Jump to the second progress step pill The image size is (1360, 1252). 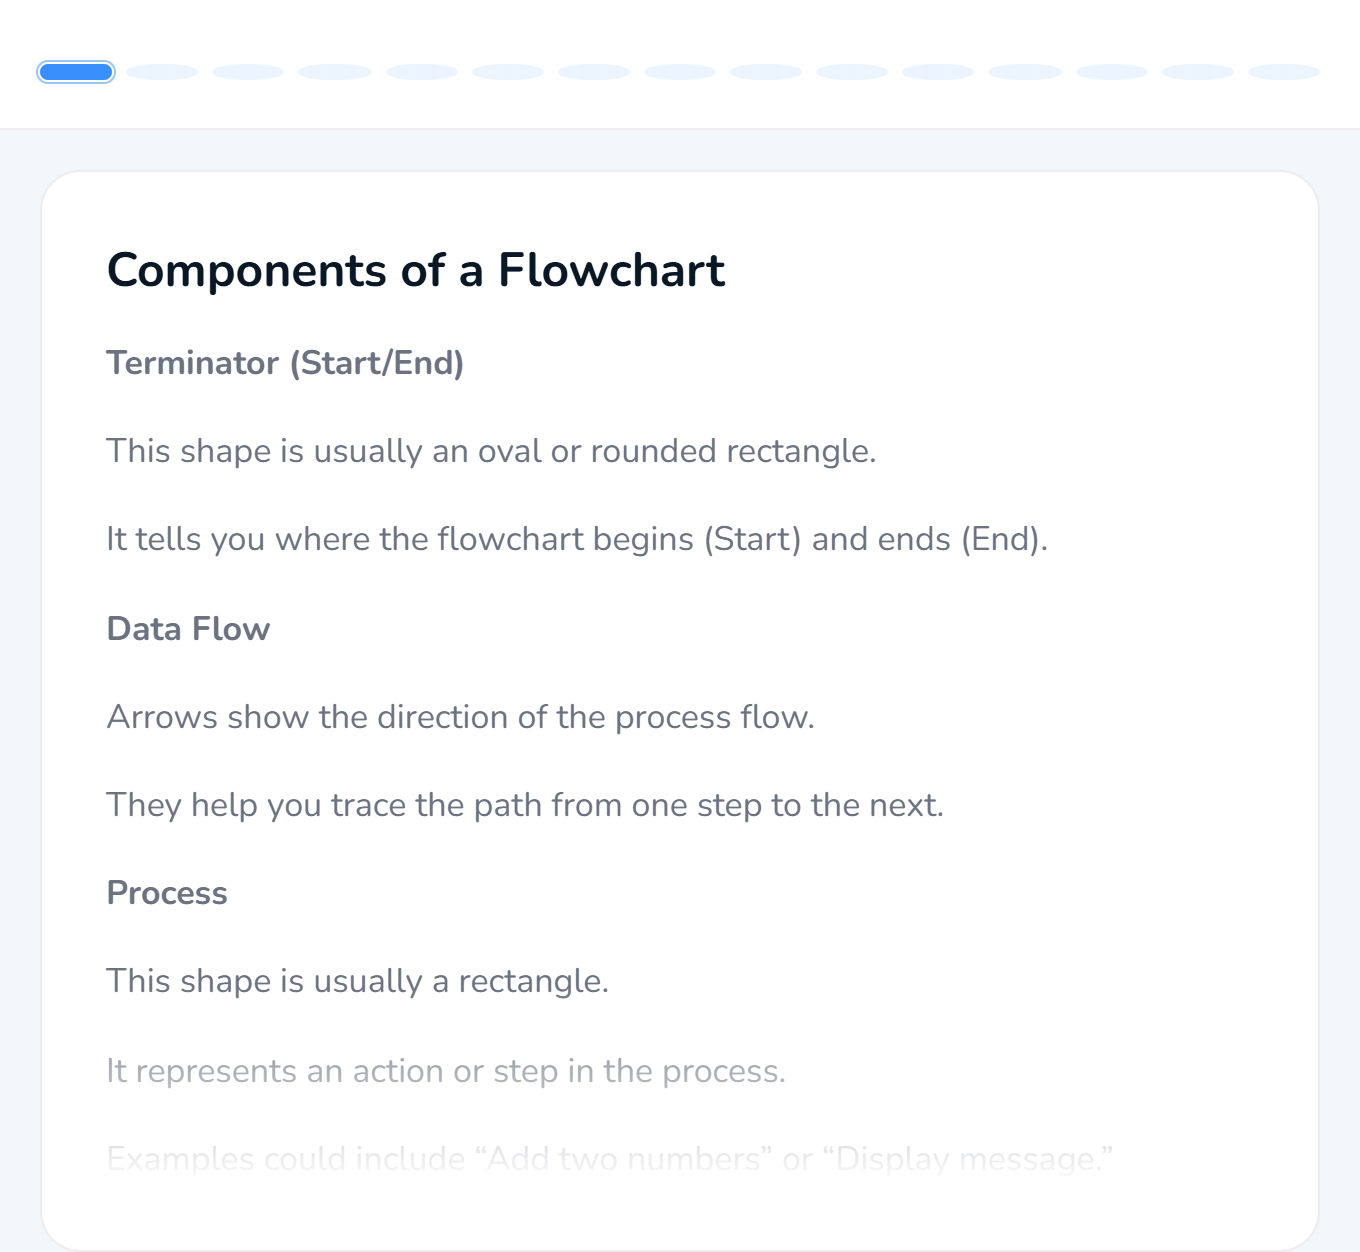(x=162, y=72)
